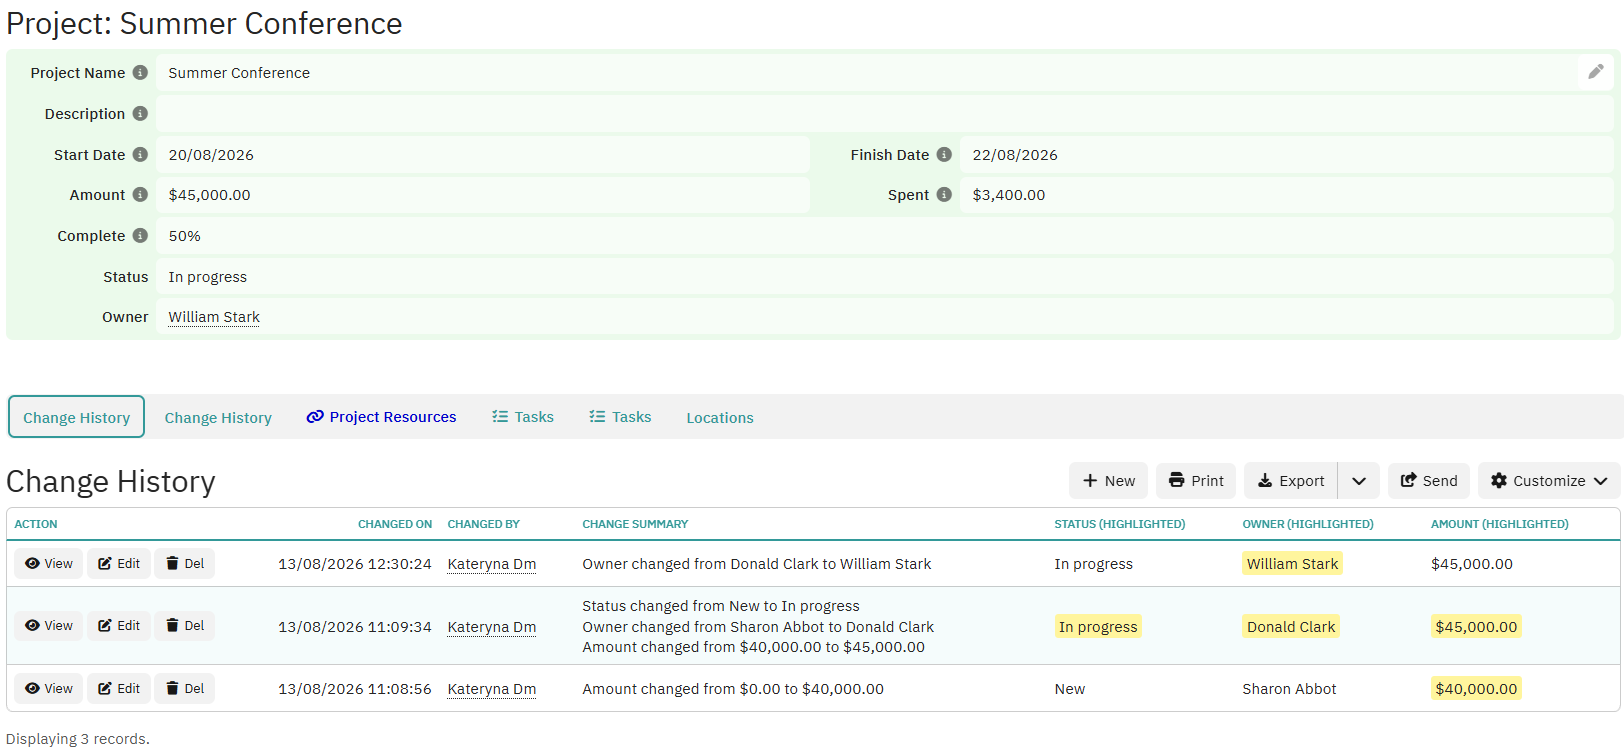The height and width of the screenshot is (755, 1624).
Task: Sort by the Changed By column header
Action: (484, 524)
